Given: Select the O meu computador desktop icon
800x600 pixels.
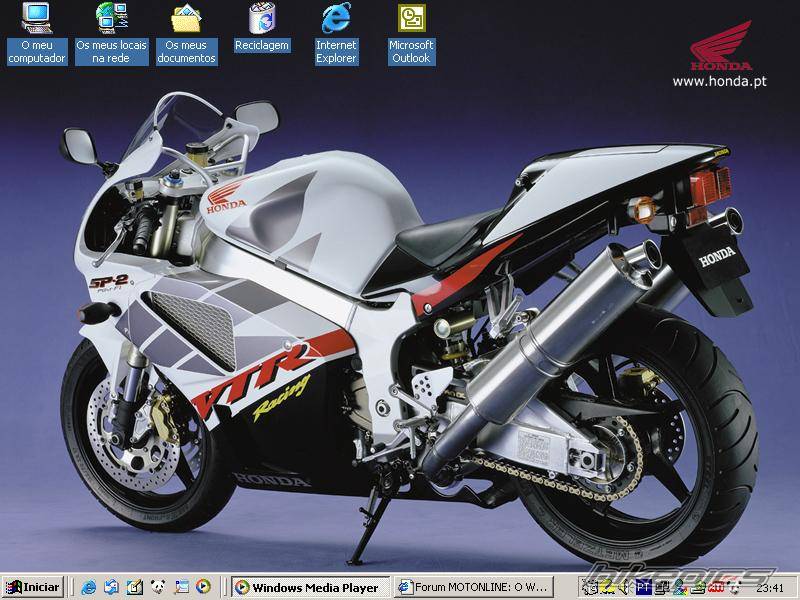Looking at the screenshot, I should (37, 34).
